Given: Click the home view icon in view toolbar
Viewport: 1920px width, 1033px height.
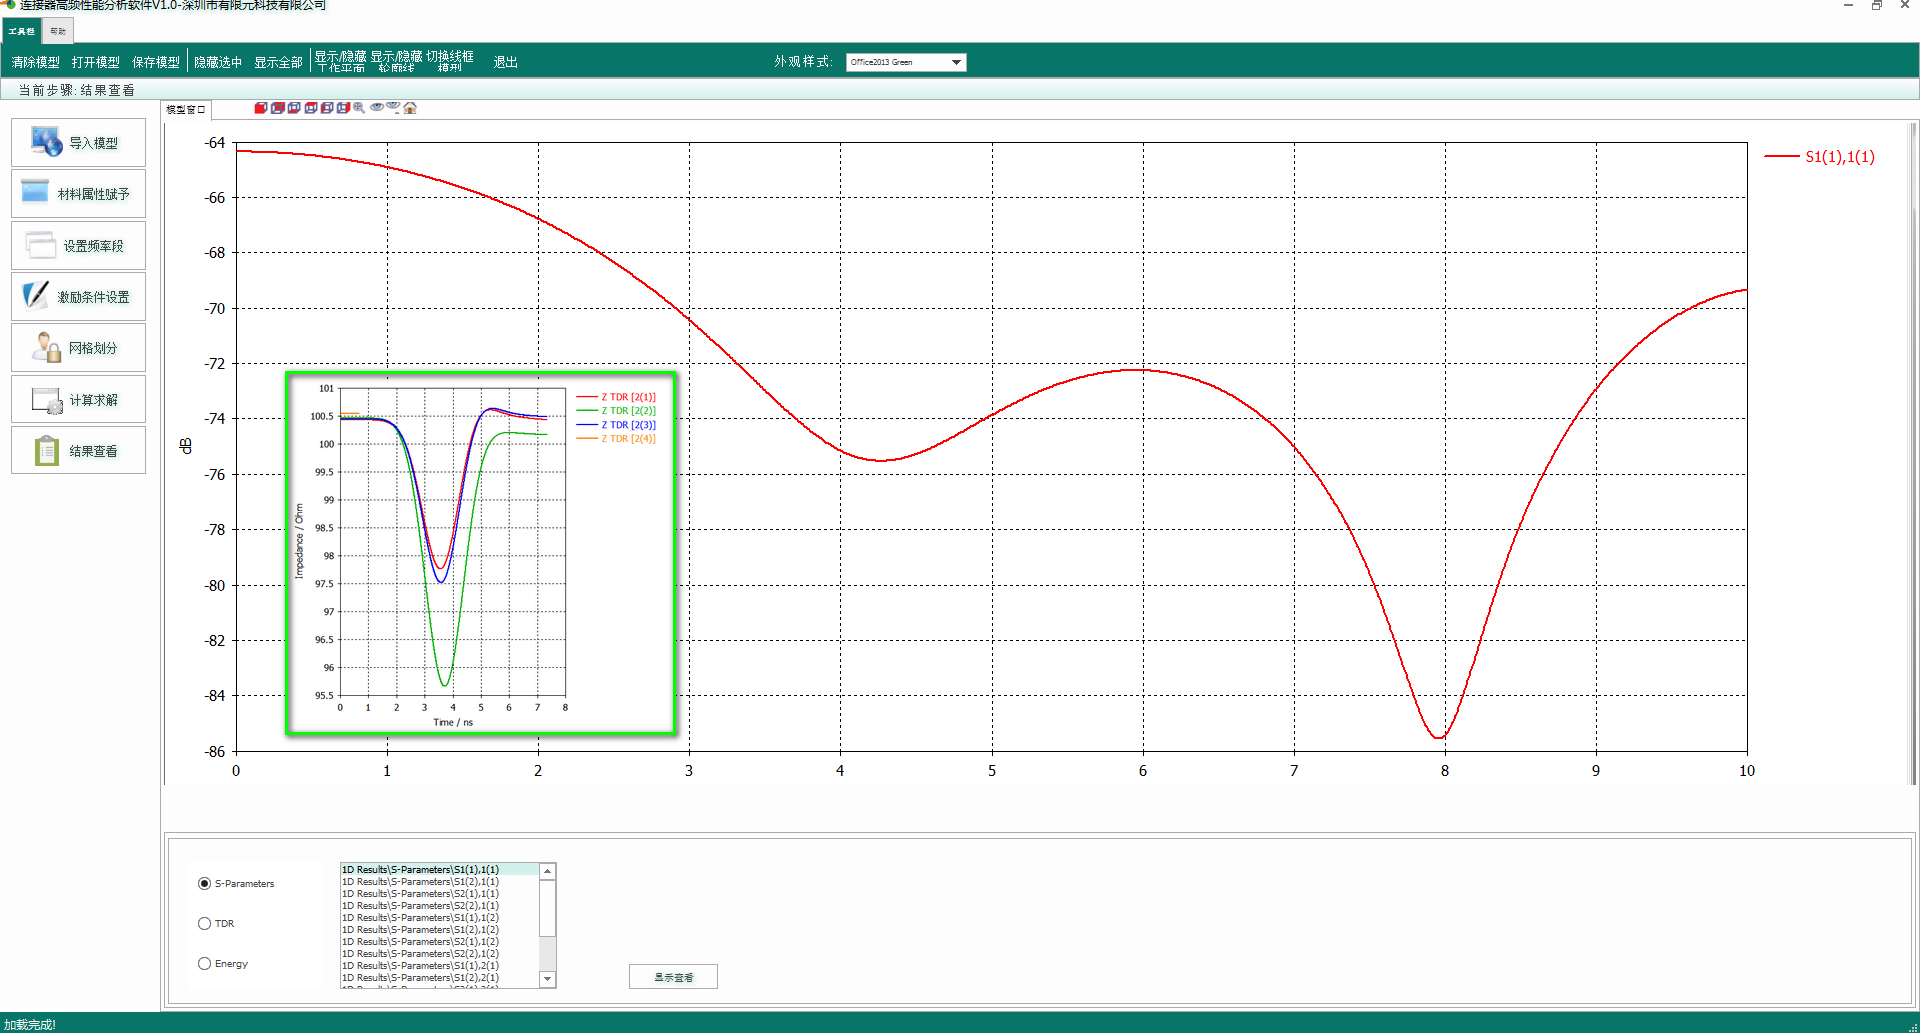Looking at the screenshot, I should pyautogui.click(x=410, y=108).
